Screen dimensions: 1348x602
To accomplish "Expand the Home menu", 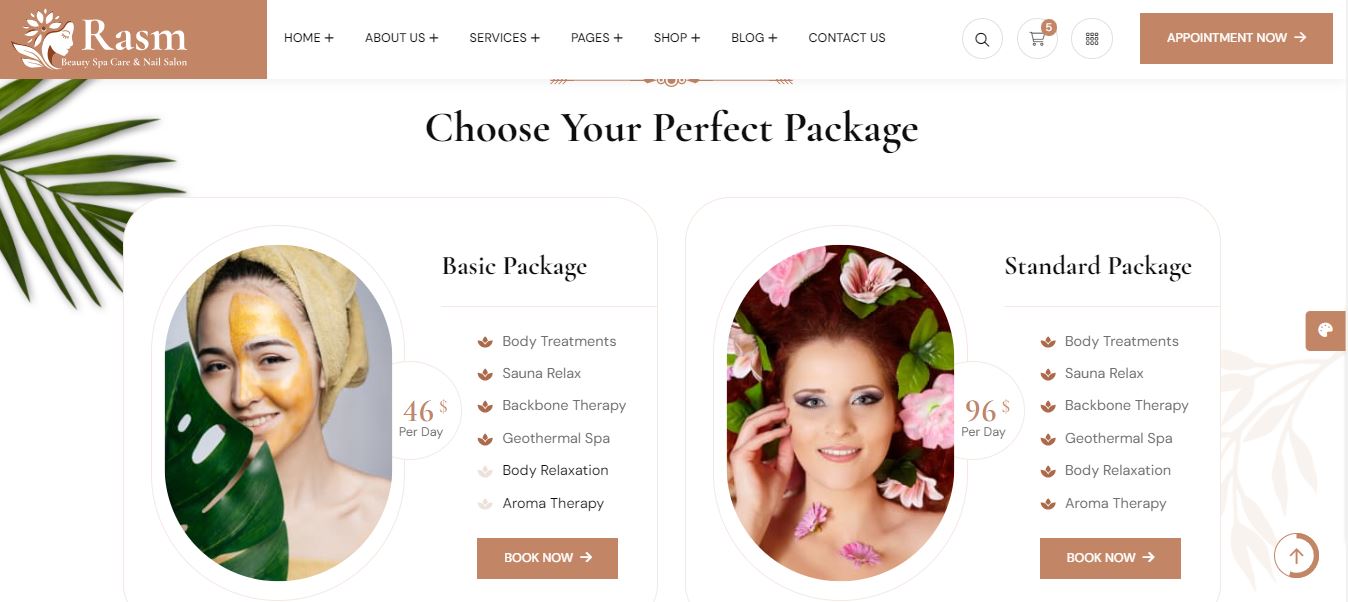I will coord(309,38).
